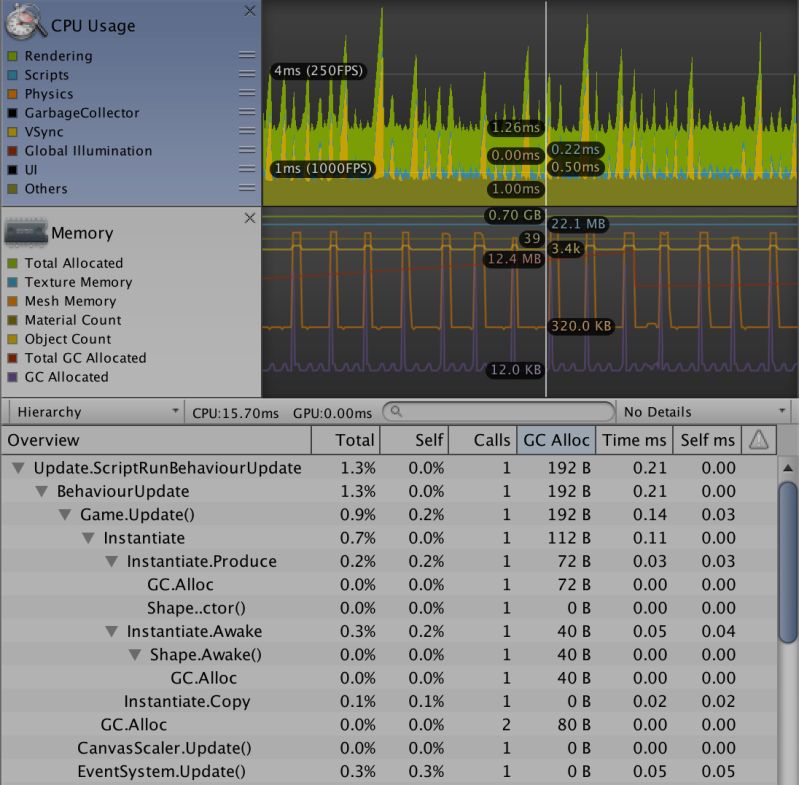Toggle Object Count series
This screenshot has width=799, height=785.
point(13,339)
